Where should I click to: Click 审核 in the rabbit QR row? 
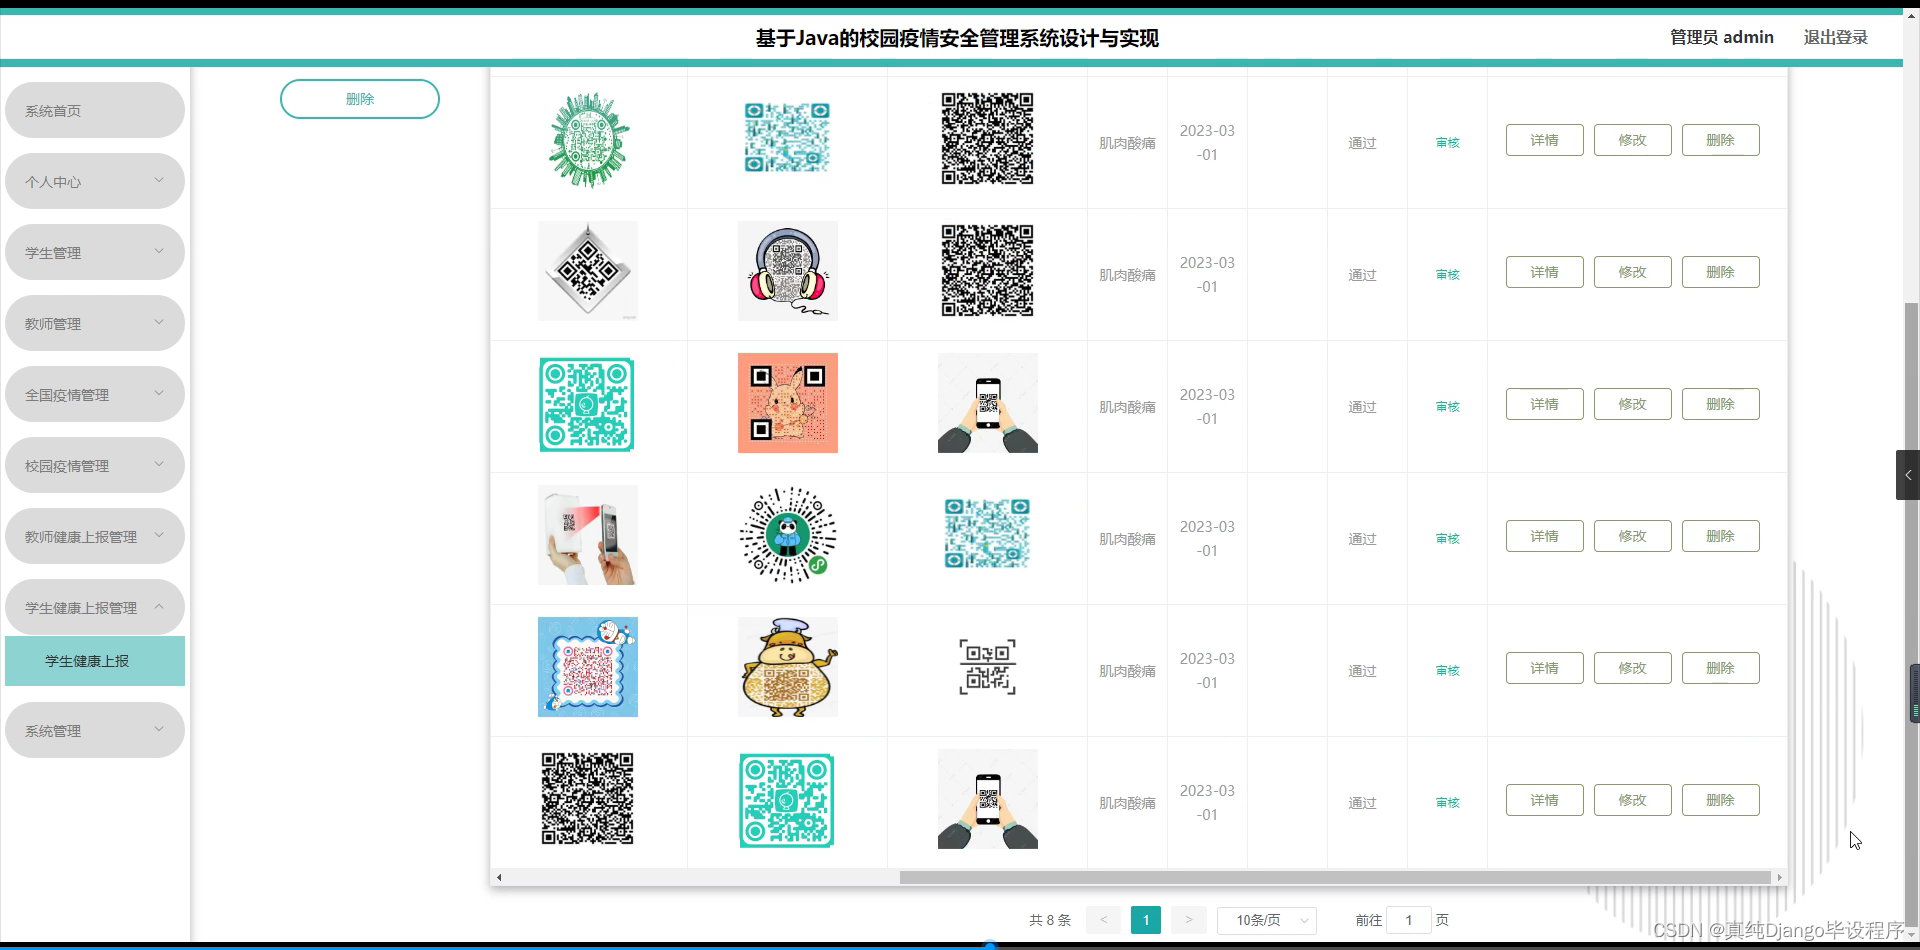click(1448, 407)
